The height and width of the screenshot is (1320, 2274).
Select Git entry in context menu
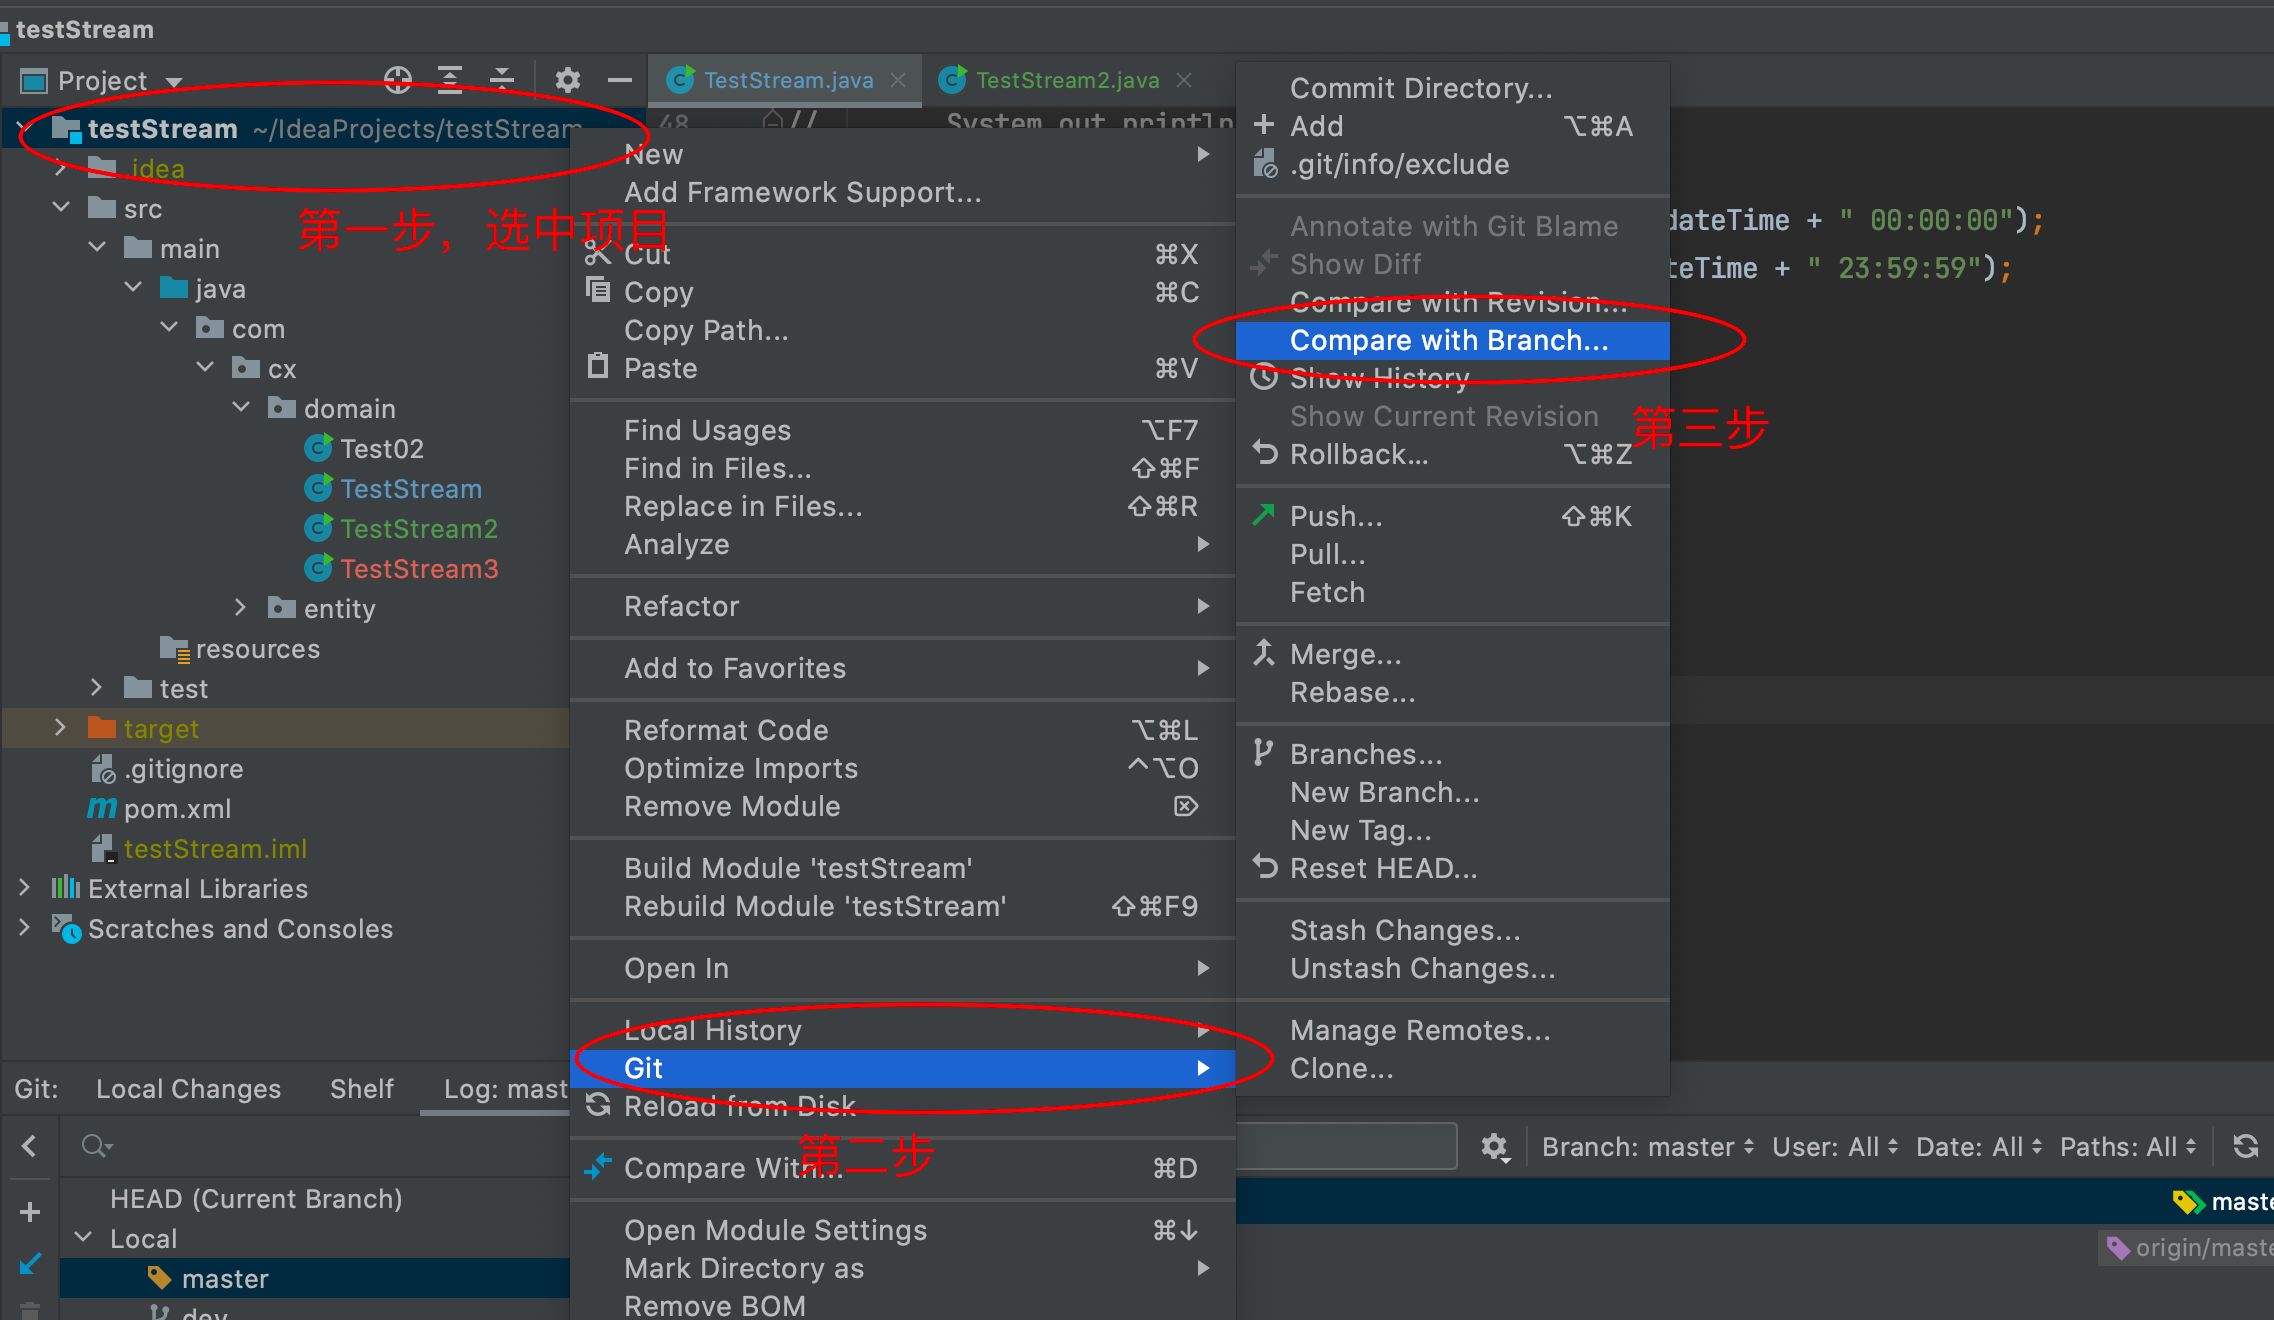coord(902,1069)
